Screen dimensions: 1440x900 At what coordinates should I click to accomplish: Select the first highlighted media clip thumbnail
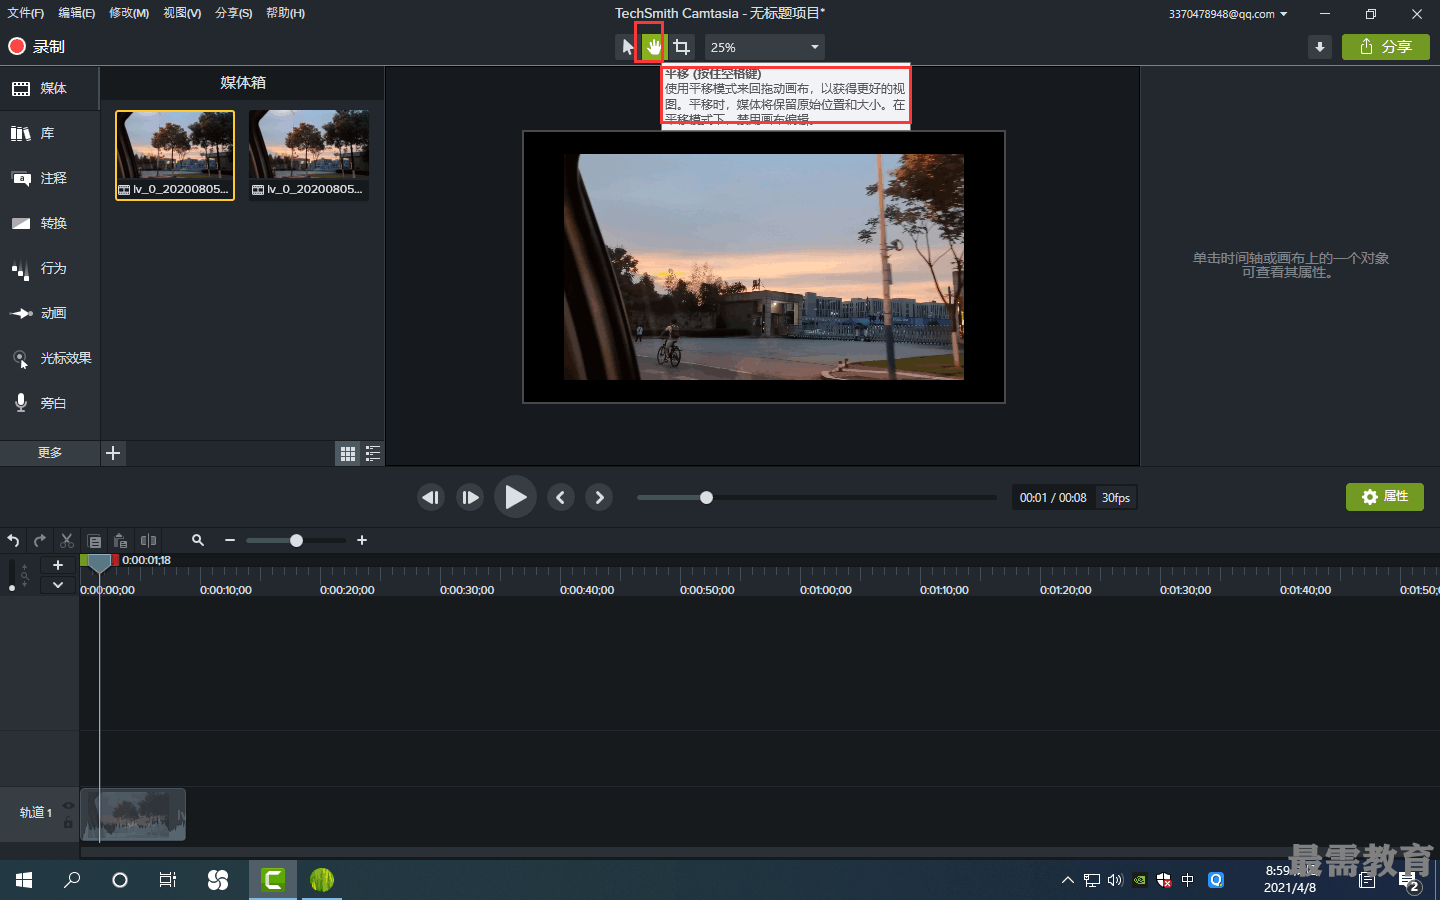[x=175, y=155]
